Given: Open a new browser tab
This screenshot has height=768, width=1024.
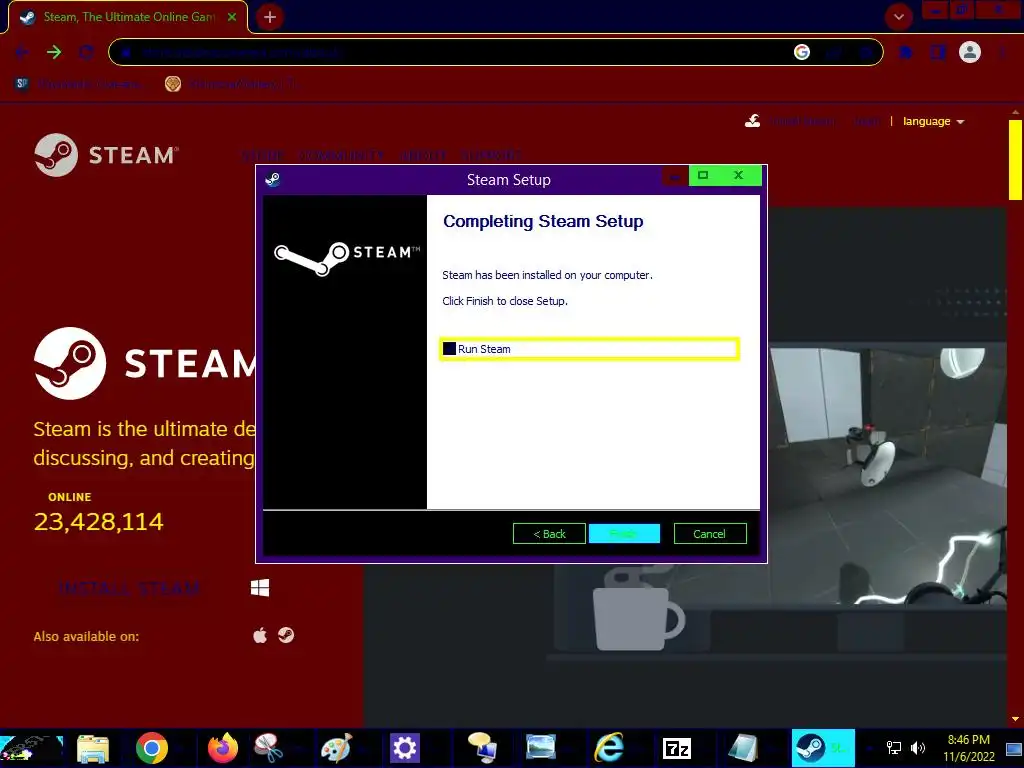Looking at the screenshot, I should click(x=270, y=17).
